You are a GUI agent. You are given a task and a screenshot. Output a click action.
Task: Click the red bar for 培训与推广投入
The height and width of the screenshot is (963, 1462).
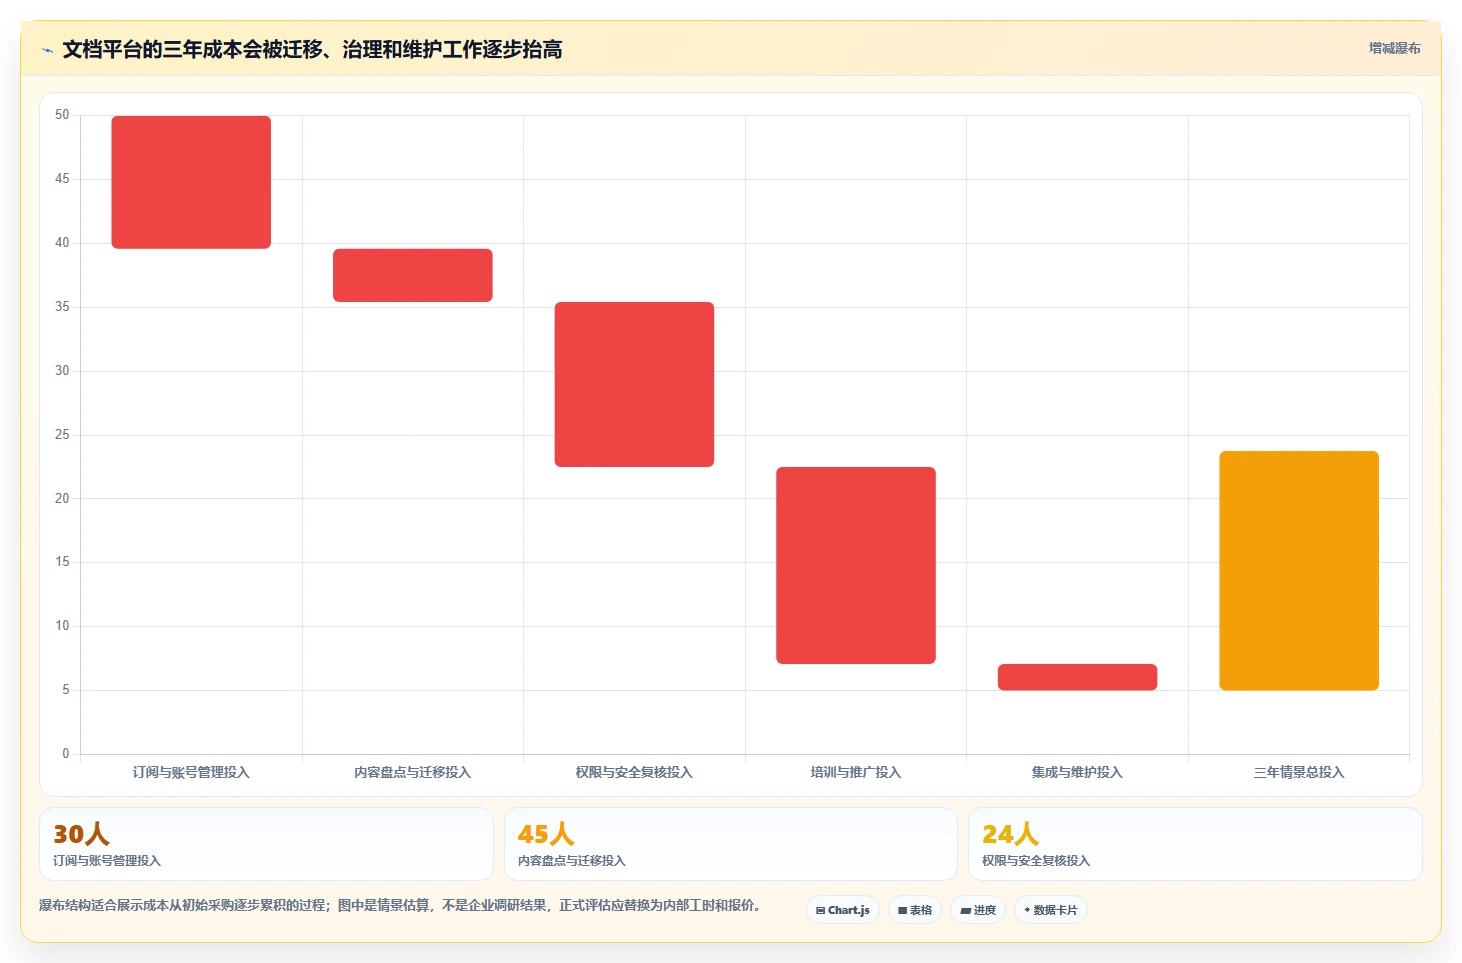point(856,565)
